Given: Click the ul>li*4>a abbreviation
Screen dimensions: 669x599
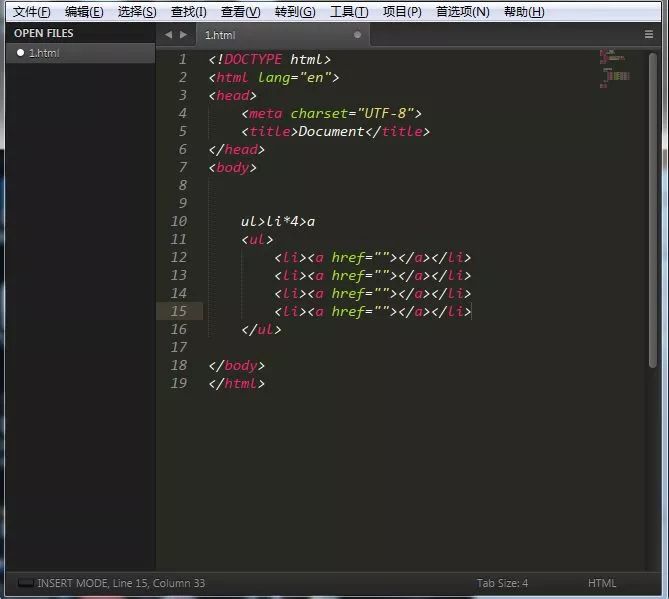Looking at the screenshot, I should tap(278, 221).
